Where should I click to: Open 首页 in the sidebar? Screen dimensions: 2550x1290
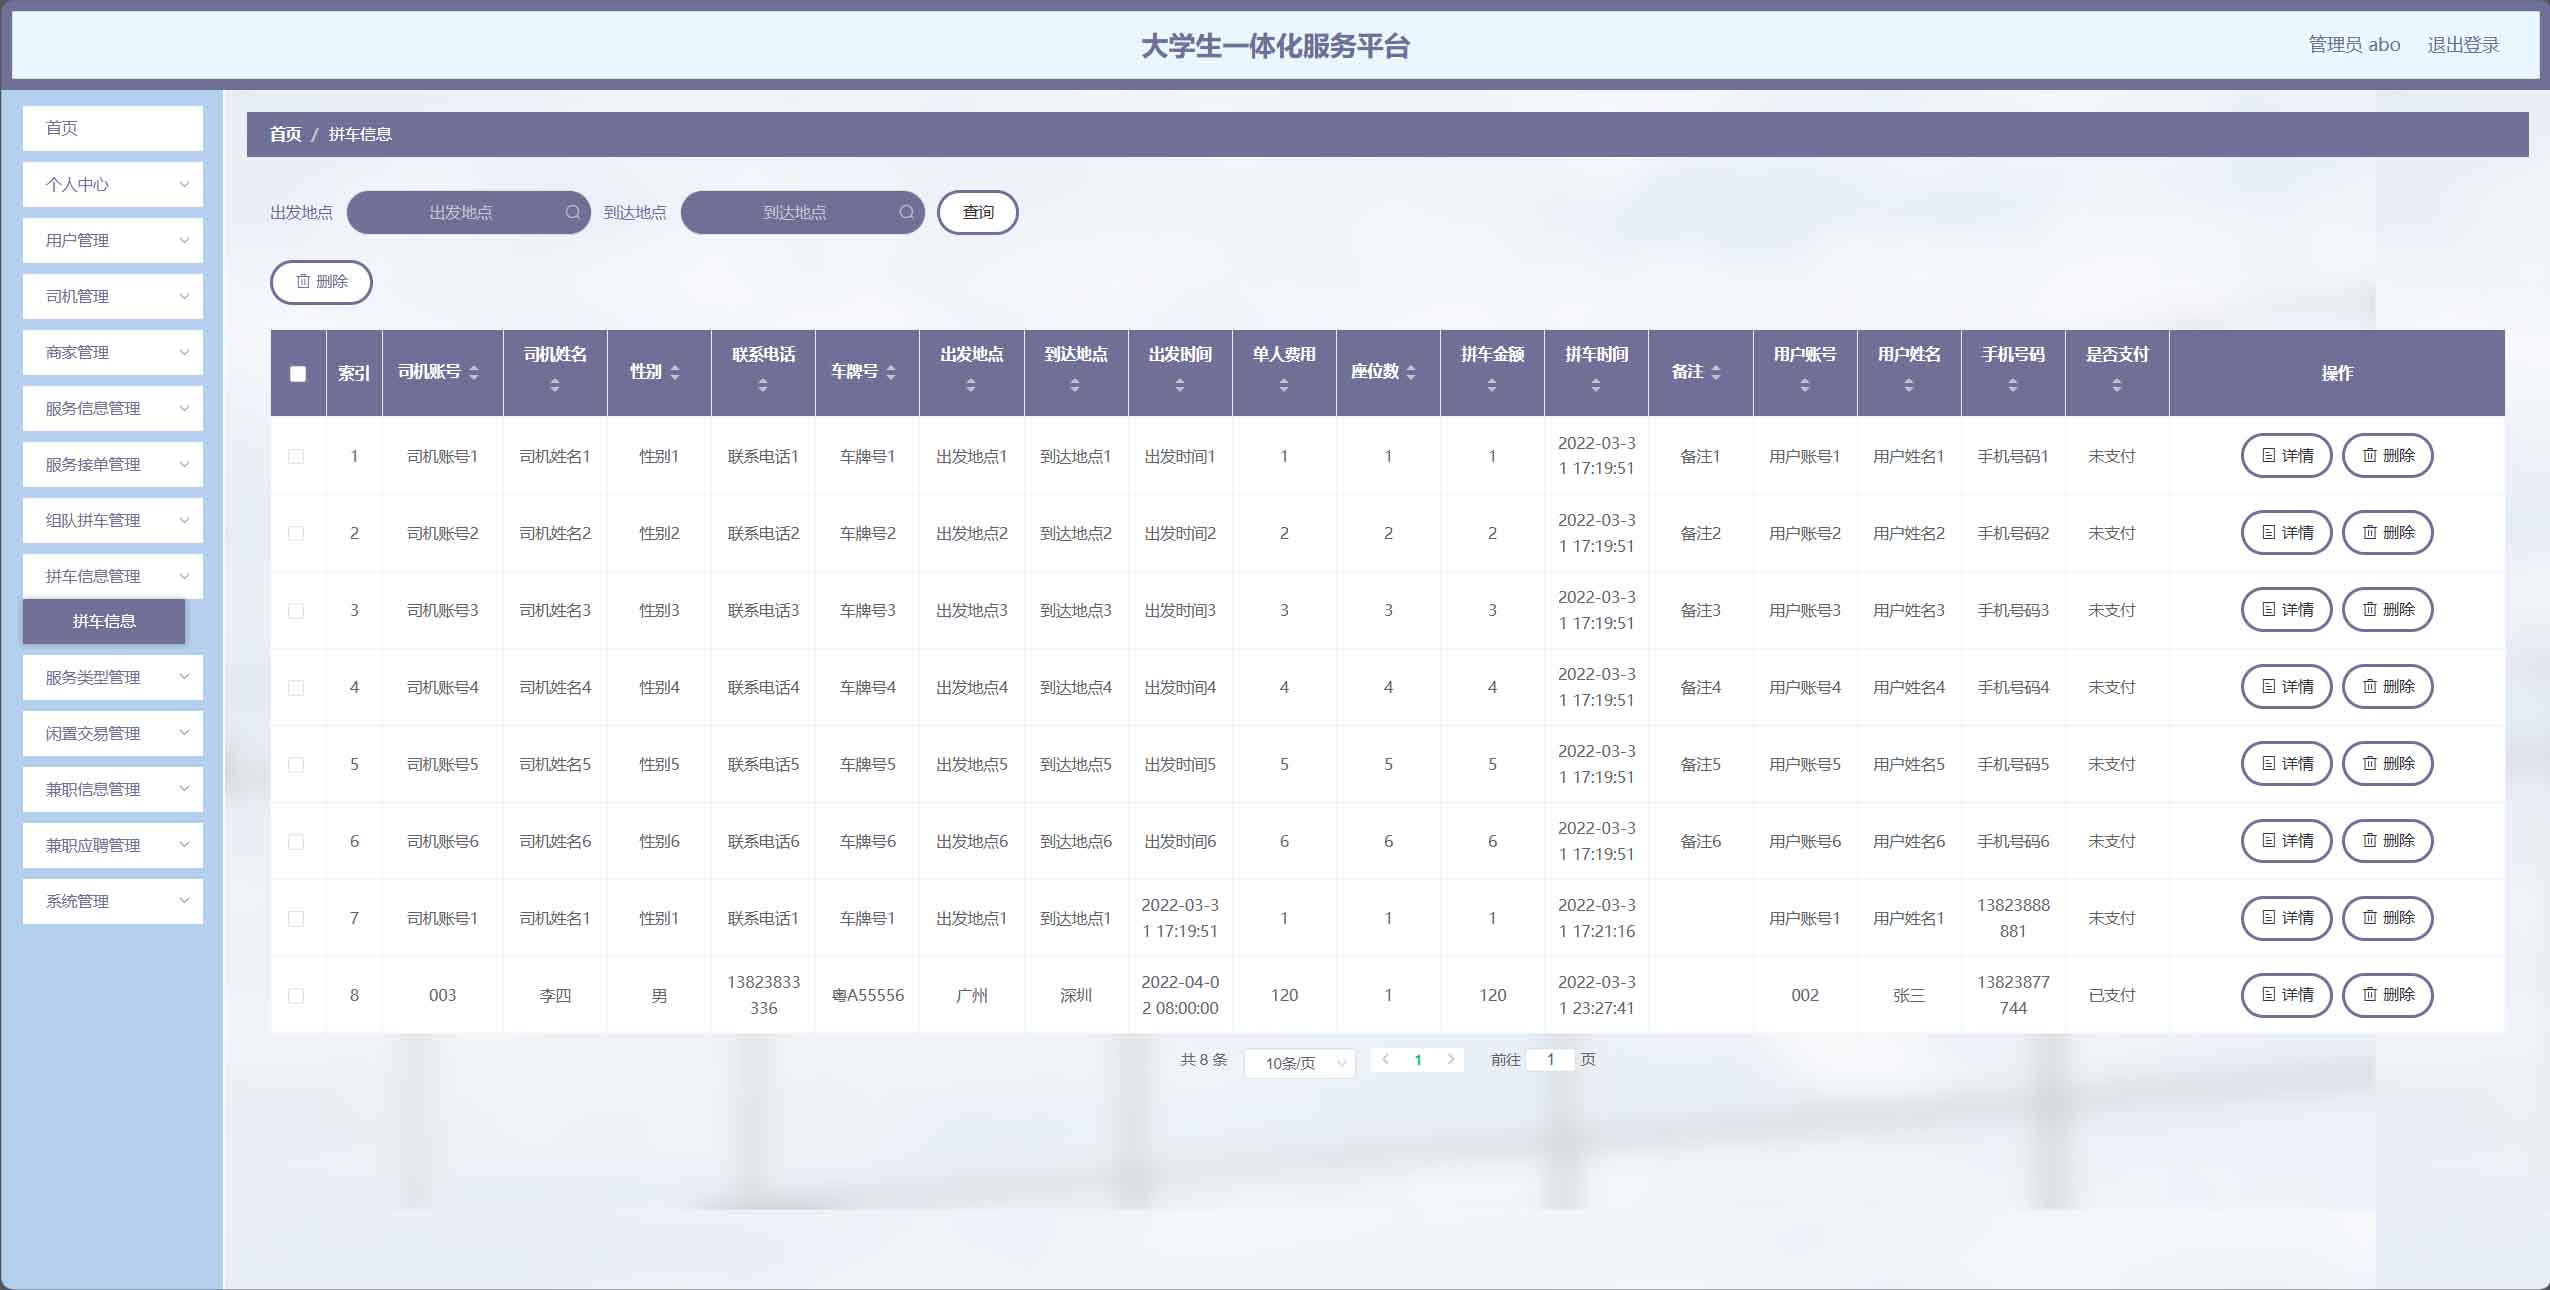coord(113,128)
